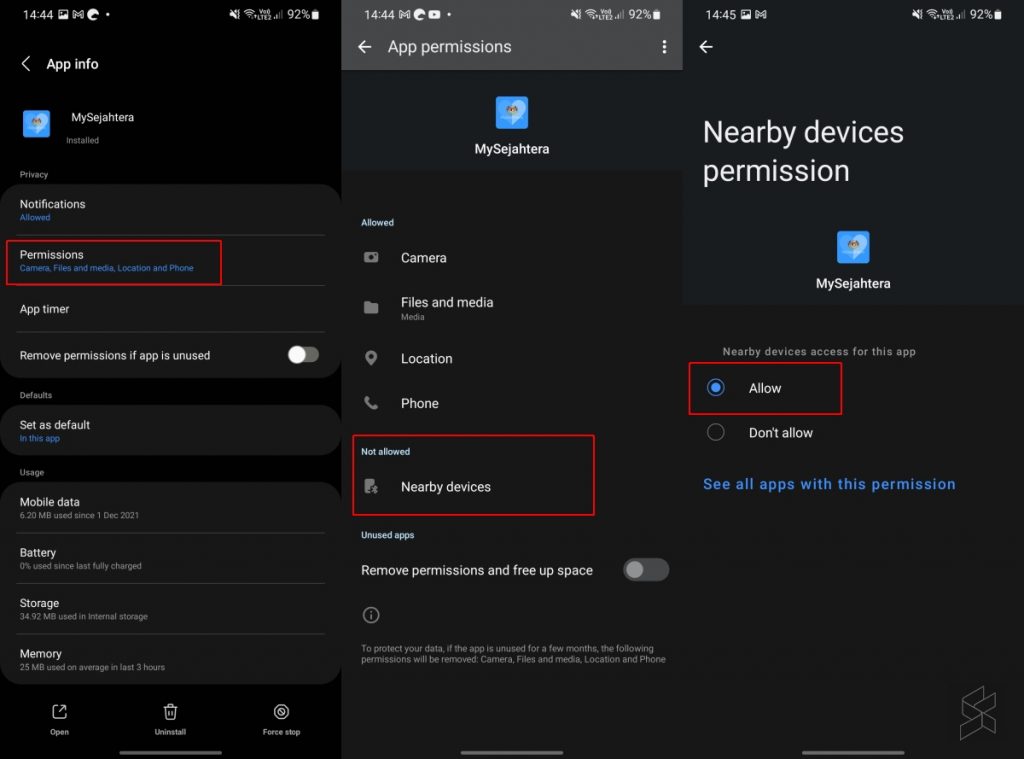
Task: Open Nearby devices under Not allowed
Action: [473, 487]
